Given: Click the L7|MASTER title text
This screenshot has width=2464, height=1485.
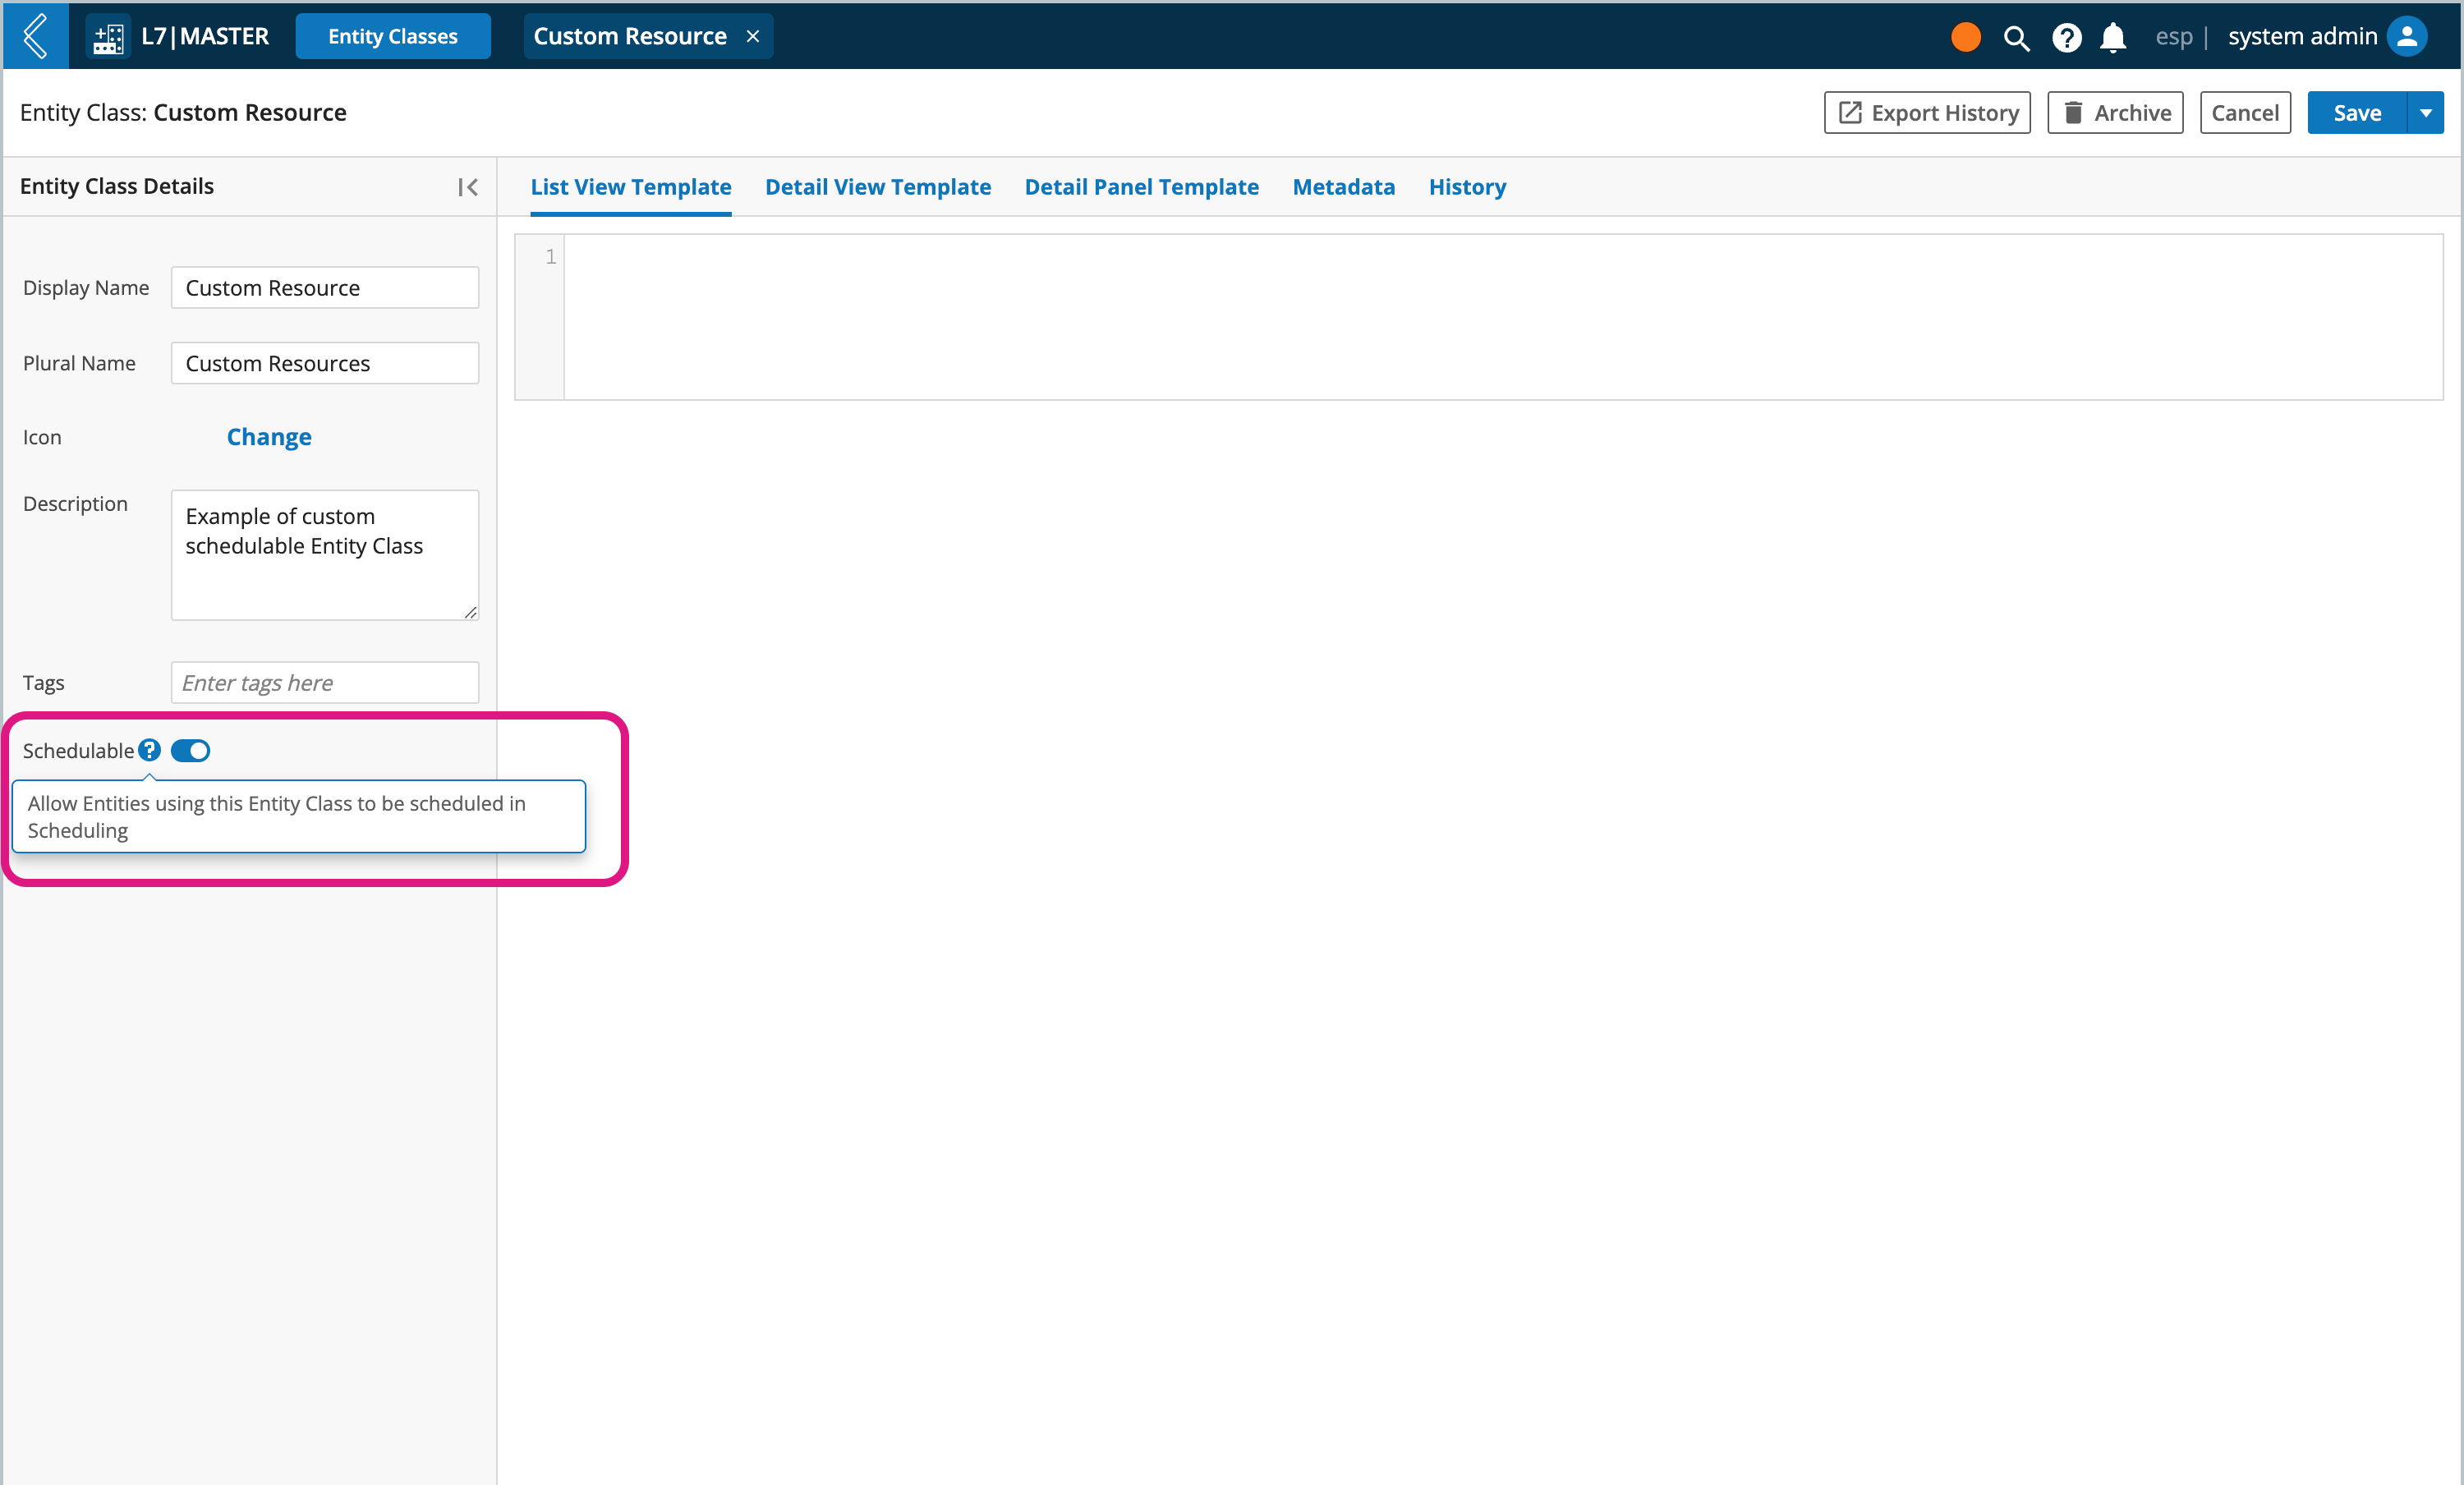Looking at the screenshot, I should (x=205, y=37).
